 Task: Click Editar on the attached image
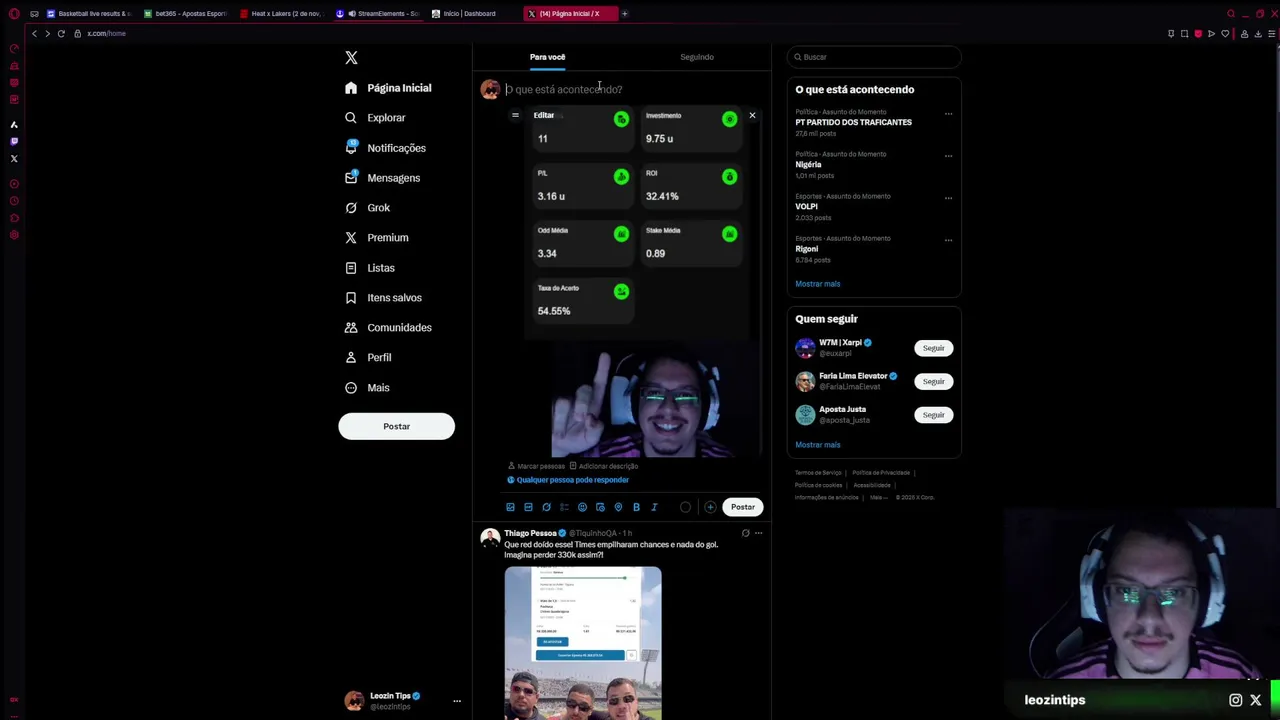[x=544, y=115]
